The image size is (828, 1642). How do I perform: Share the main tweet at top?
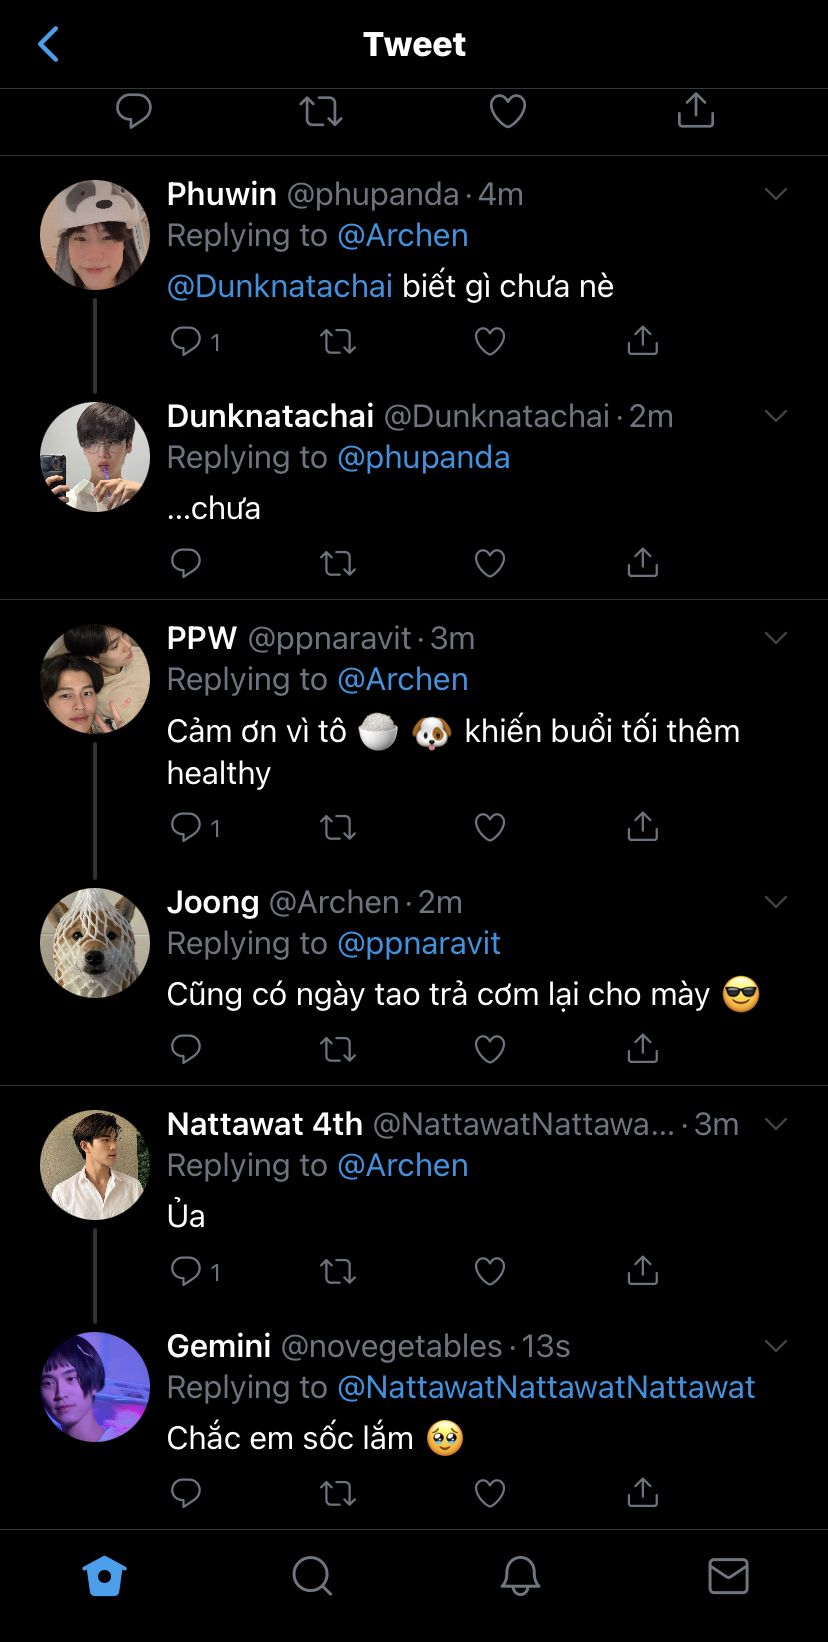pyautogui.click(x=695, y=111)
